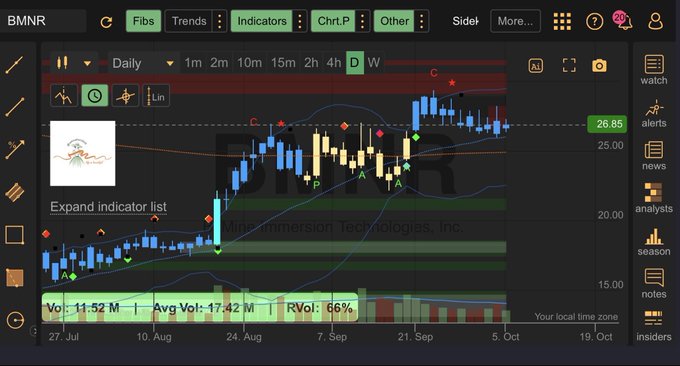The height and width of the screenshot is (366, 680).
Task: Open Trends options three-dot menu
Action: click(220, 21)
